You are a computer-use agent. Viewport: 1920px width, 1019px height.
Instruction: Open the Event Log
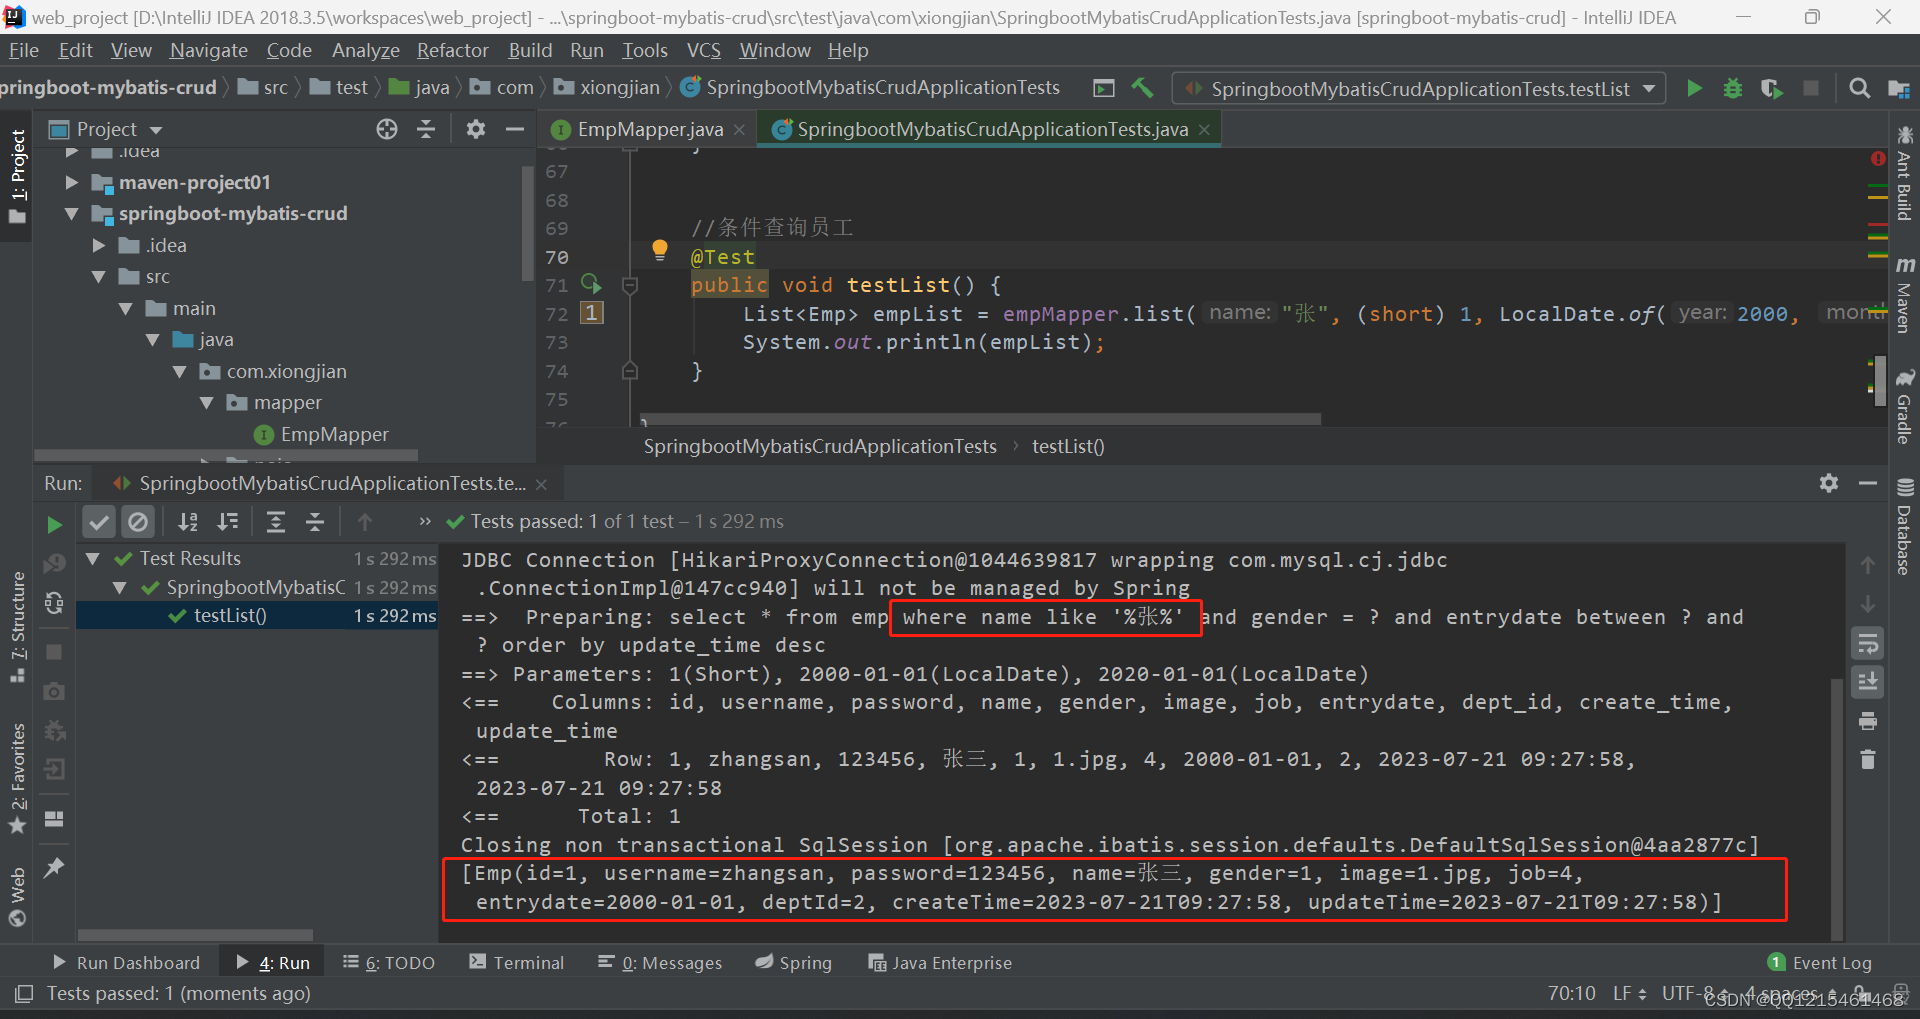[1820, 962]
